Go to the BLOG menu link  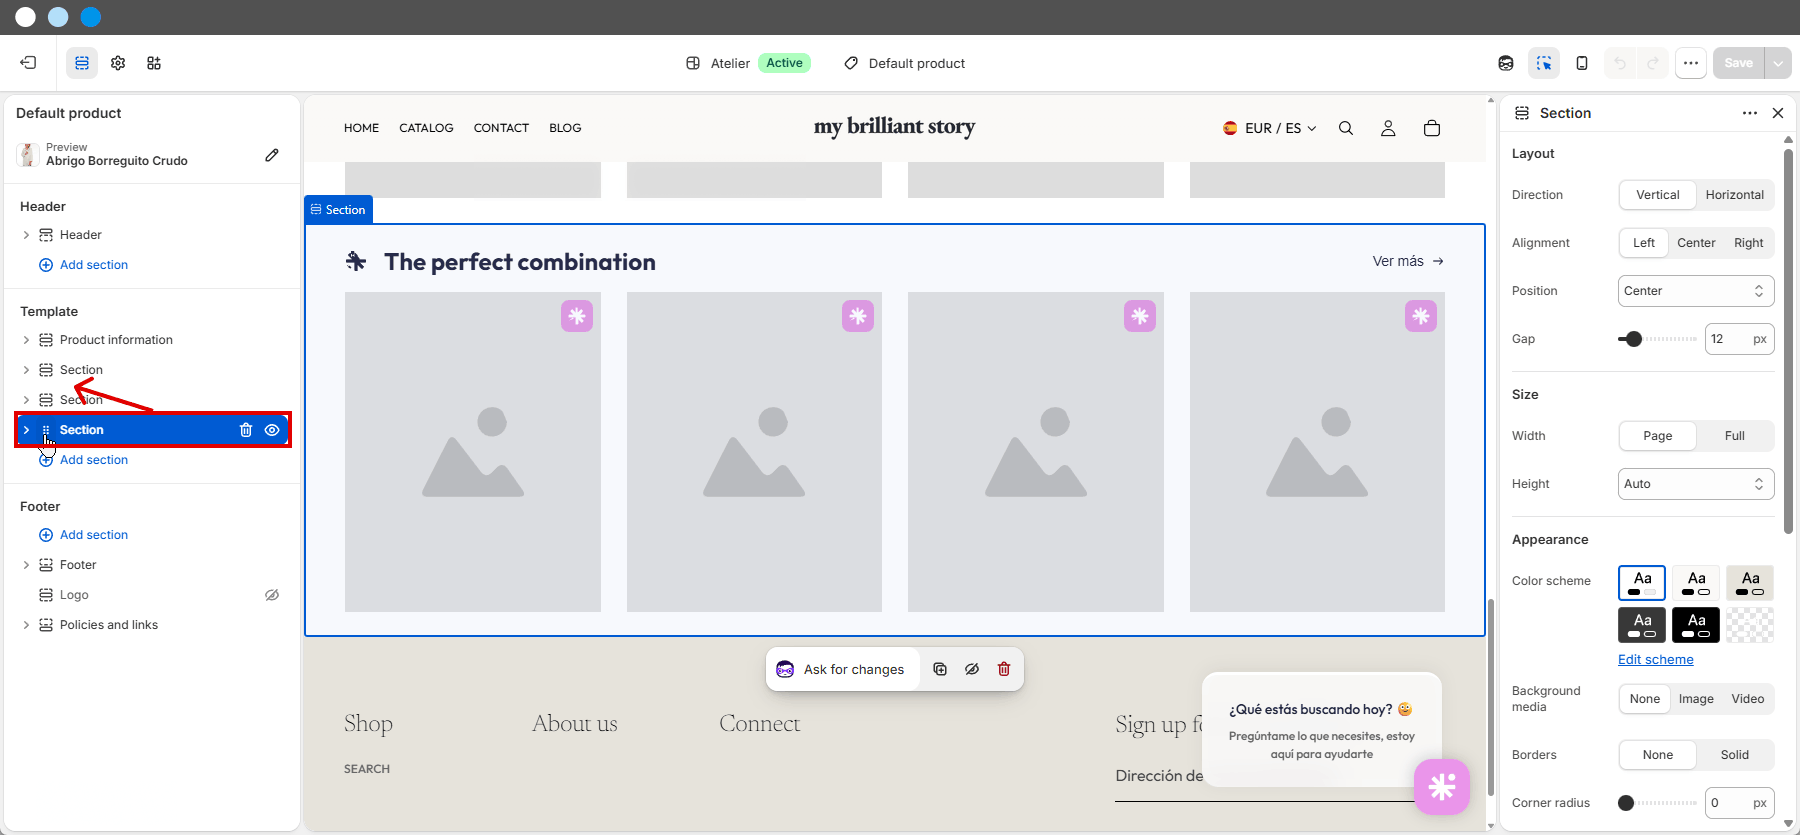tap(565, 128)
